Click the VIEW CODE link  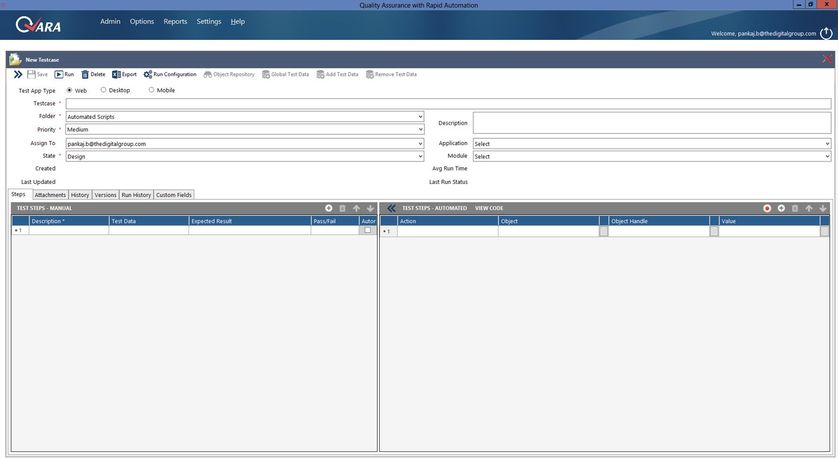click(x=489, y=208)
